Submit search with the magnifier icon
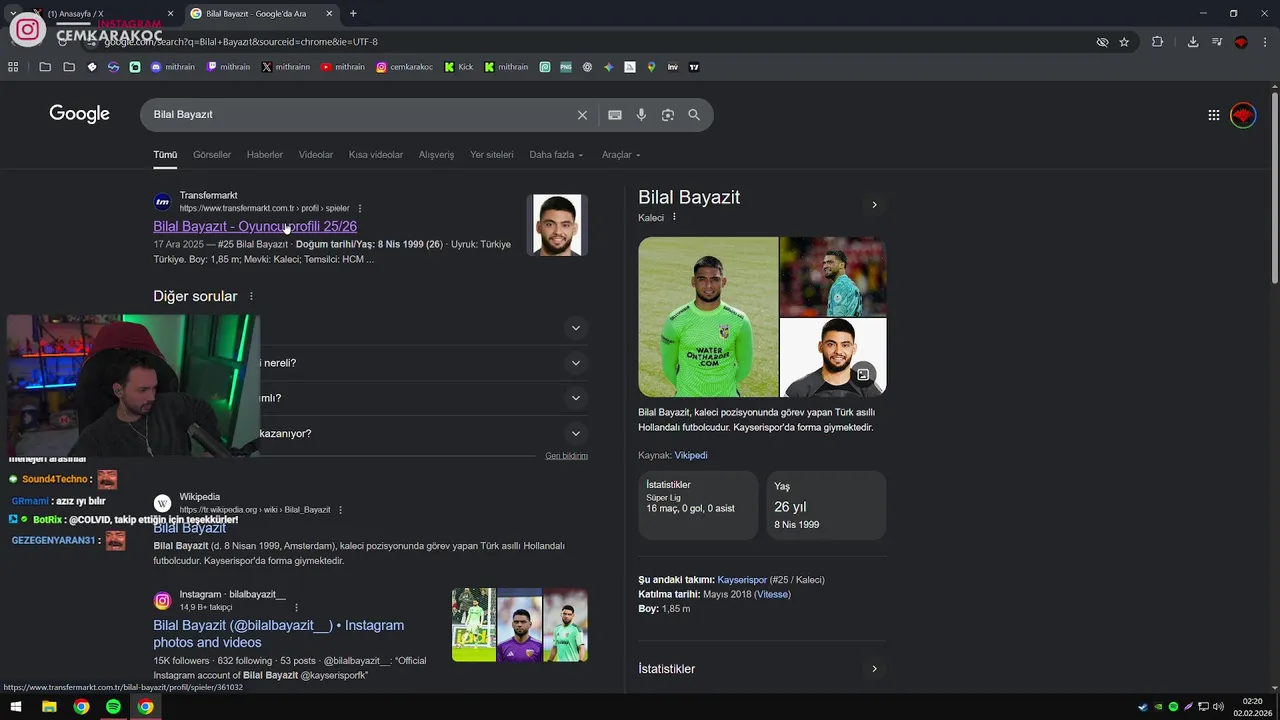 pyautogui.click(x=694, y=115)
